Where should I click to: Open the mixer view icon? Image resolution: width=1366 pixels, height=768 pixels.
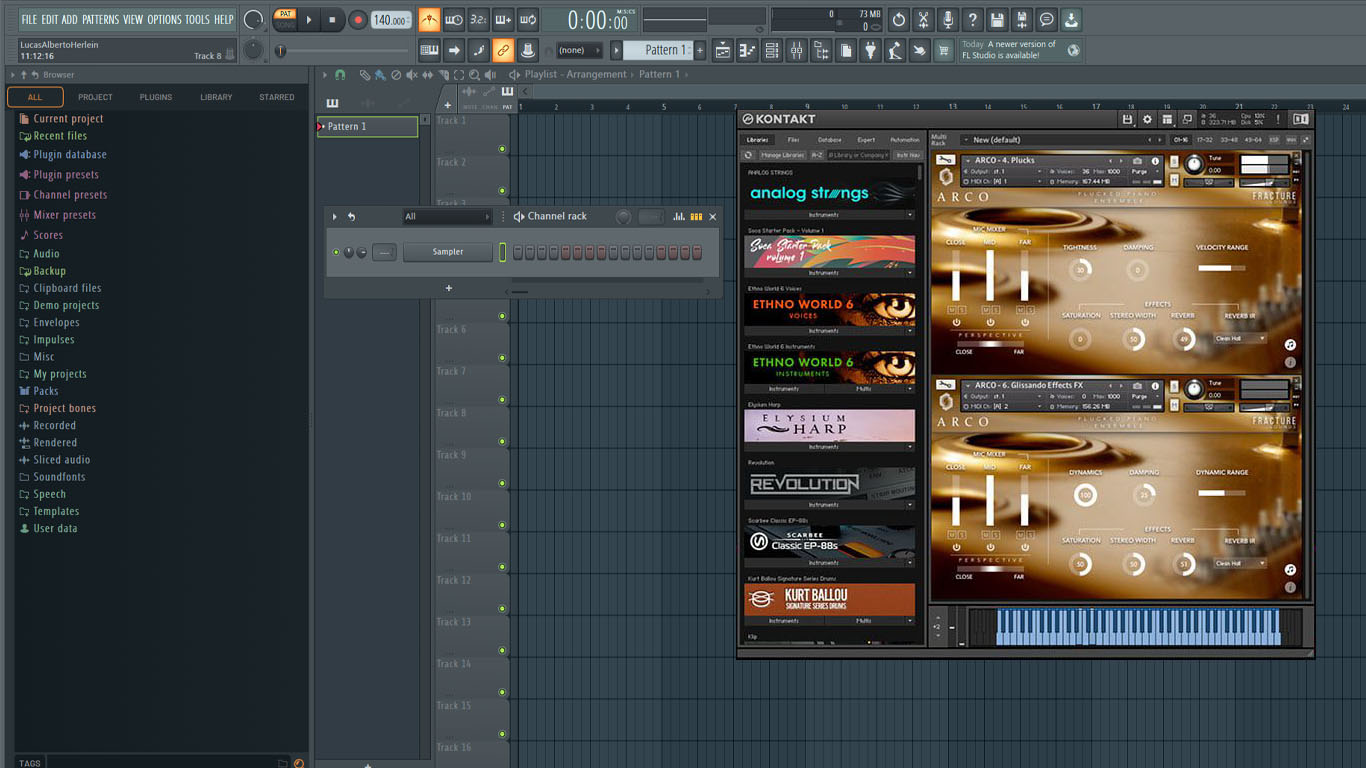(x=797, y=50)
